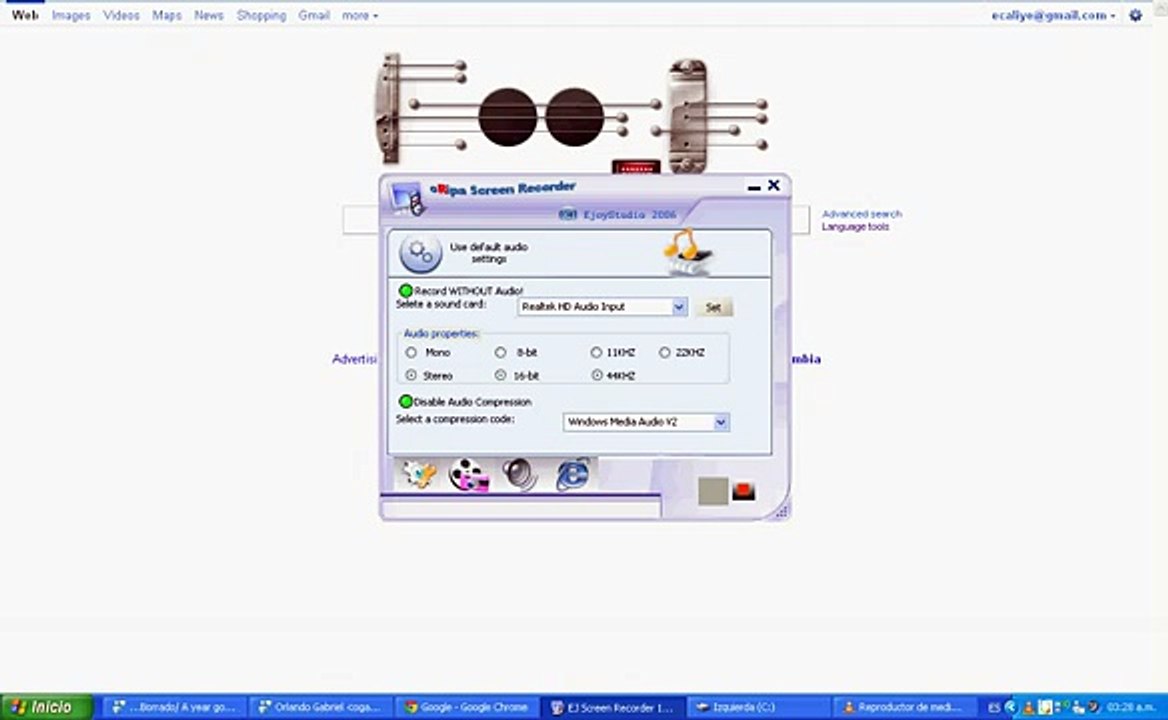The image size is (1168, 720).
Task: Open Google Maps tab
Action: click(x=167, y=15)
